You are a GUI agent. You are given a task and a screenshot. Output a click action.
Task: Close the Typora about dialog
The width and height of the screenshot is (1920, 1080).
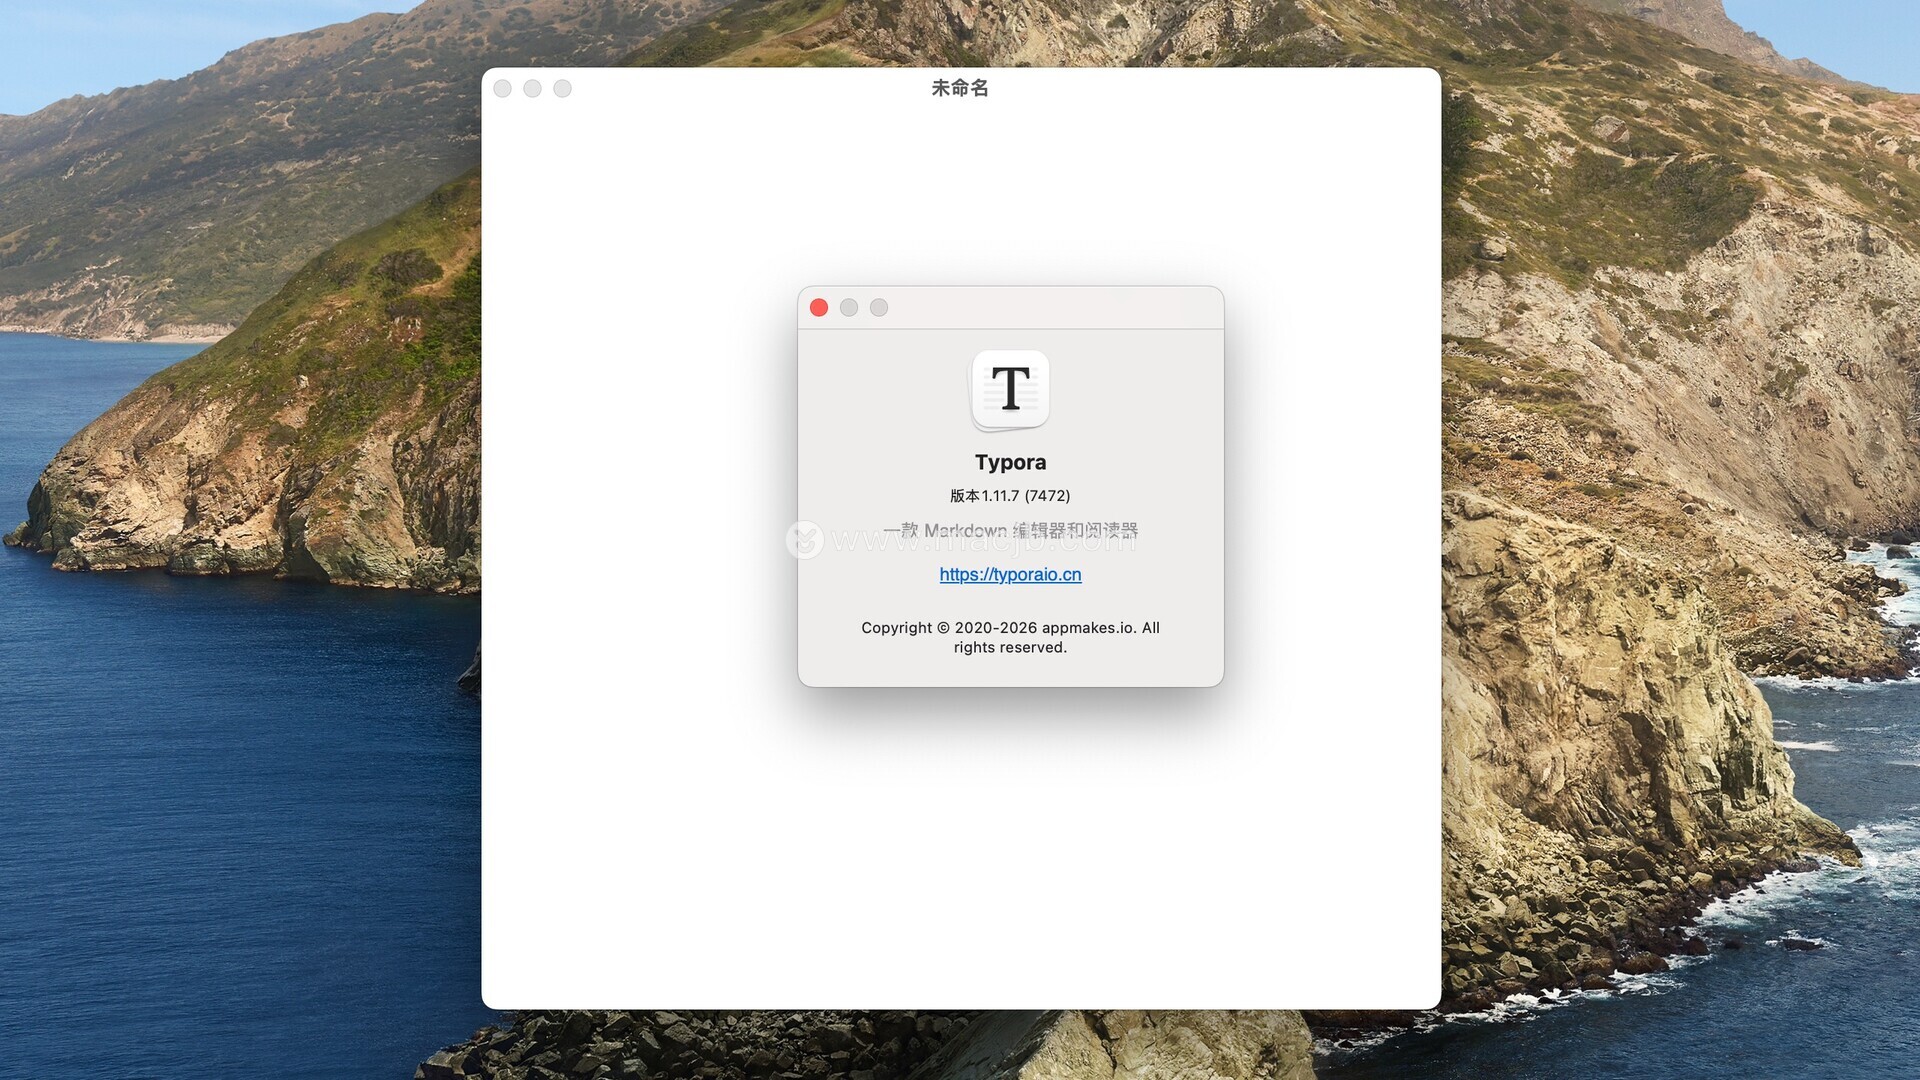[819, 308]
